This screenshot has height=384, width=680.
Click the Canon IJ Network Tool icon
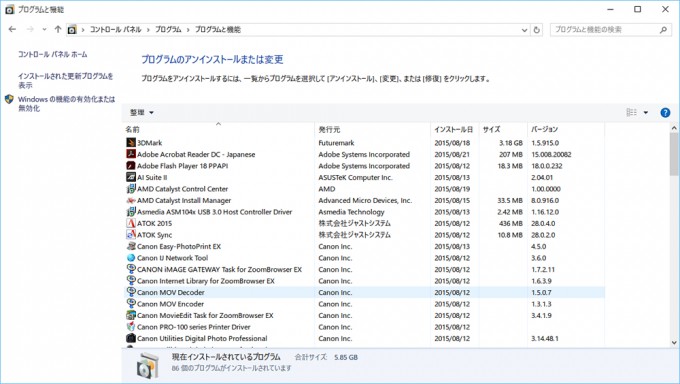131,257
